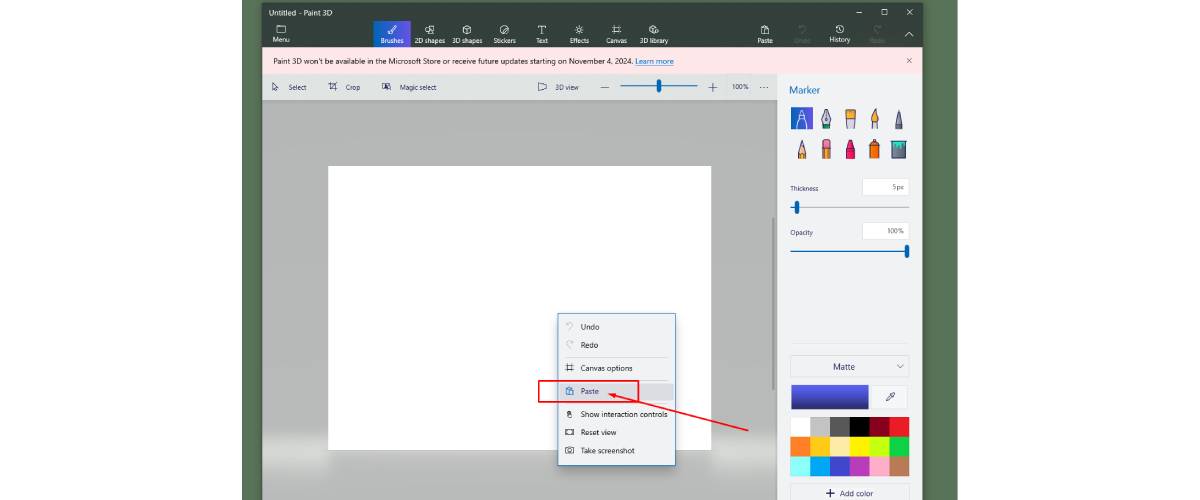Open the Effects panel
This screenshot has width=1200, height=500.
[x=579, y=34]
